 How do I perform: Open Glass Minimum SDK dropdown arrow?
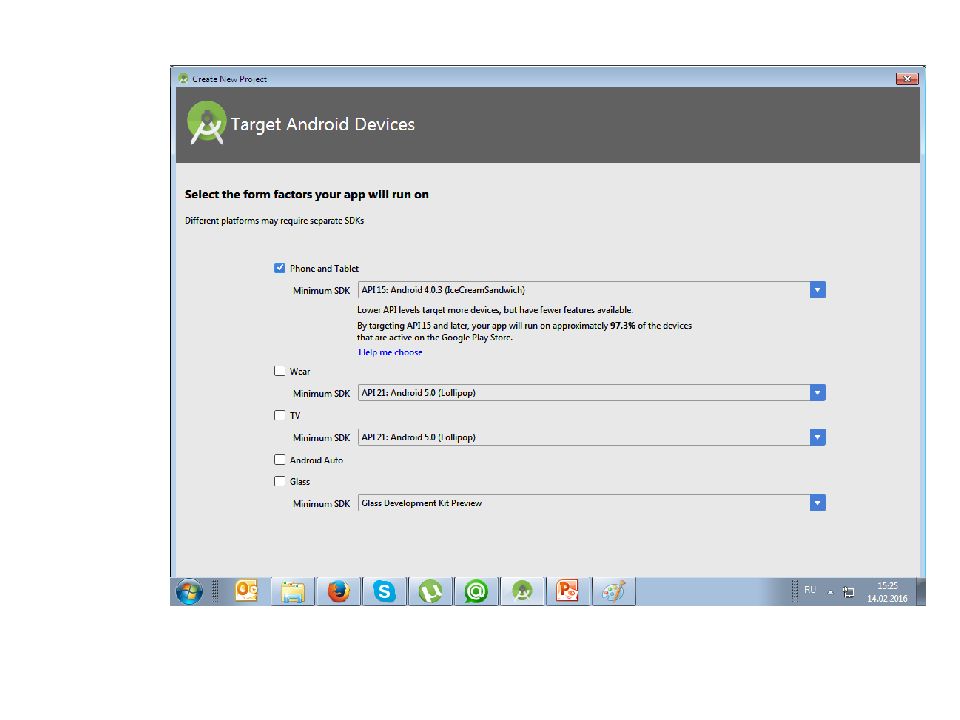point(817,503)
